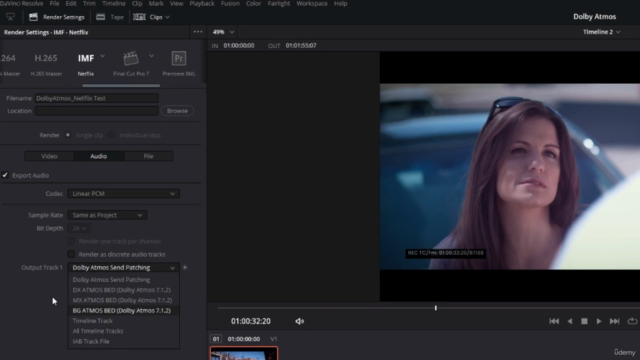
Task: Open Render Settings three-dots options menu
Action: (x=198, y=32)
